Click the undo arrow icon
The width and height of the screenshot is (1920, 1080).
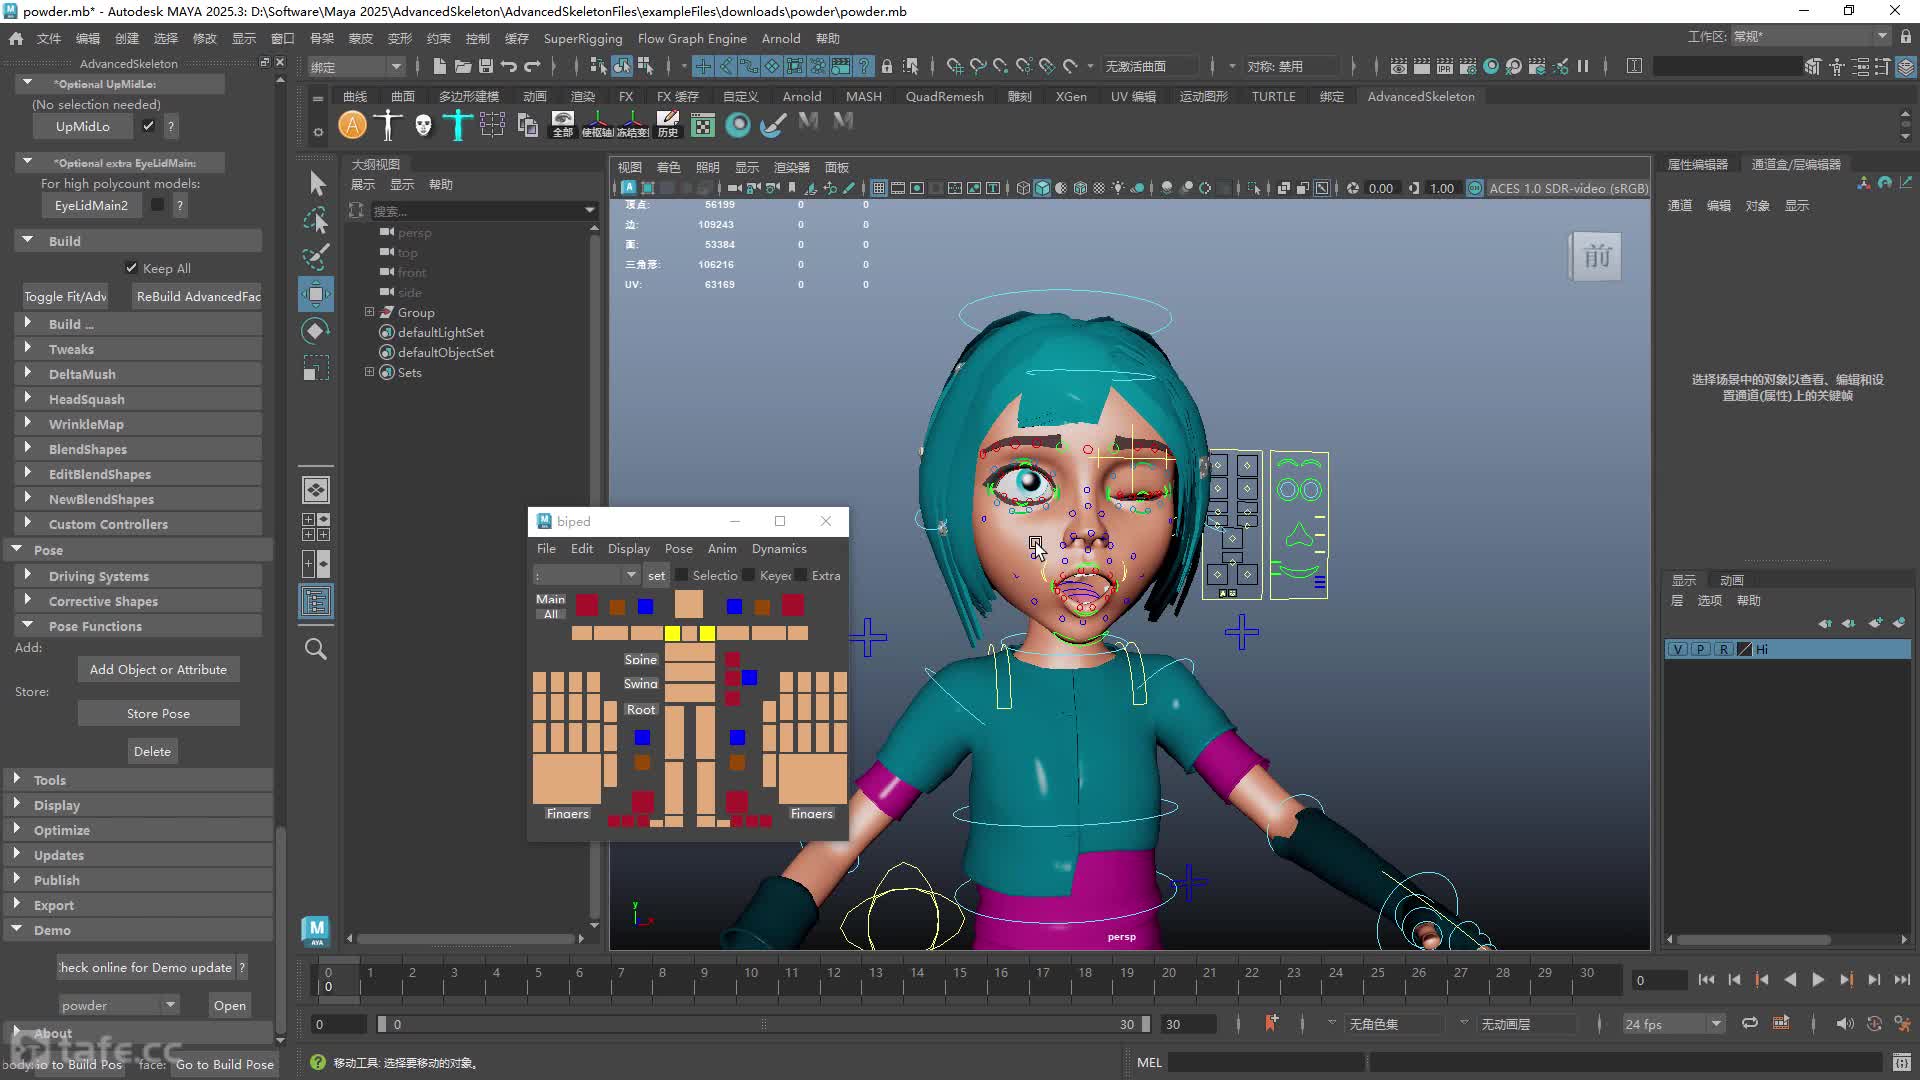click(x=509, y=66)
